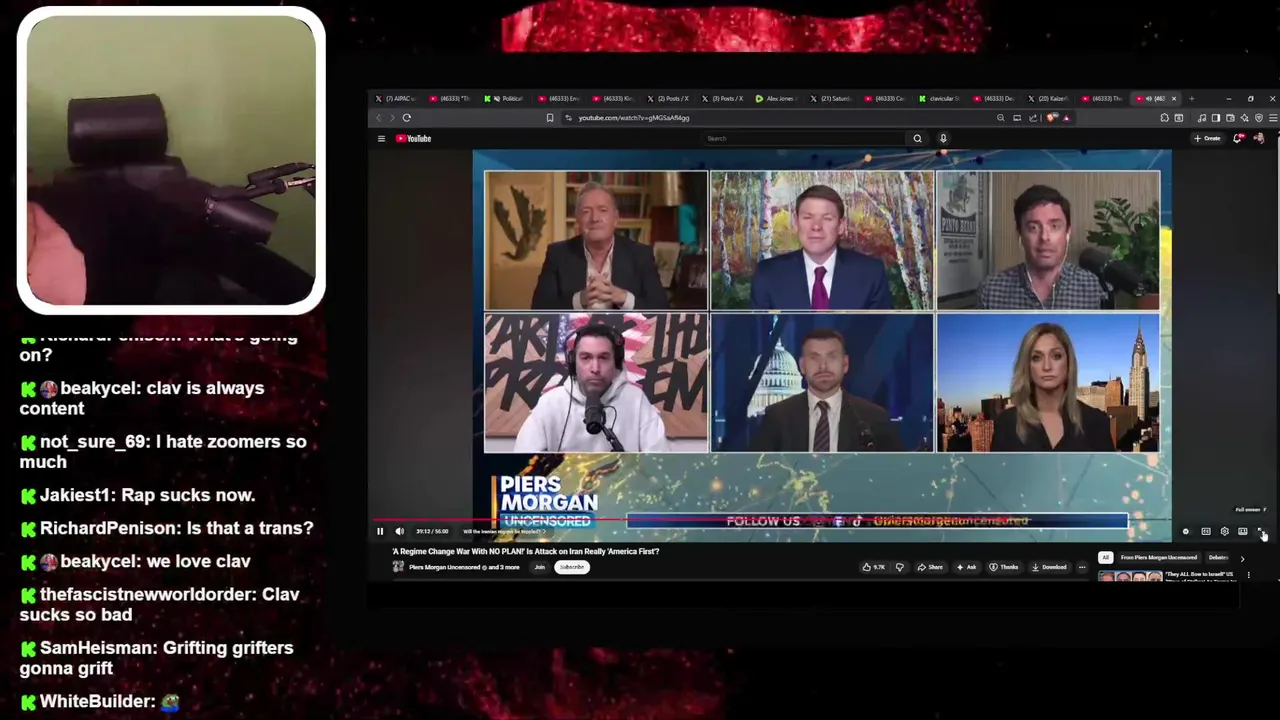Reload the YouTube page
The height and width of the screenshot is (720, 1280).
click(x=407, y=117)
